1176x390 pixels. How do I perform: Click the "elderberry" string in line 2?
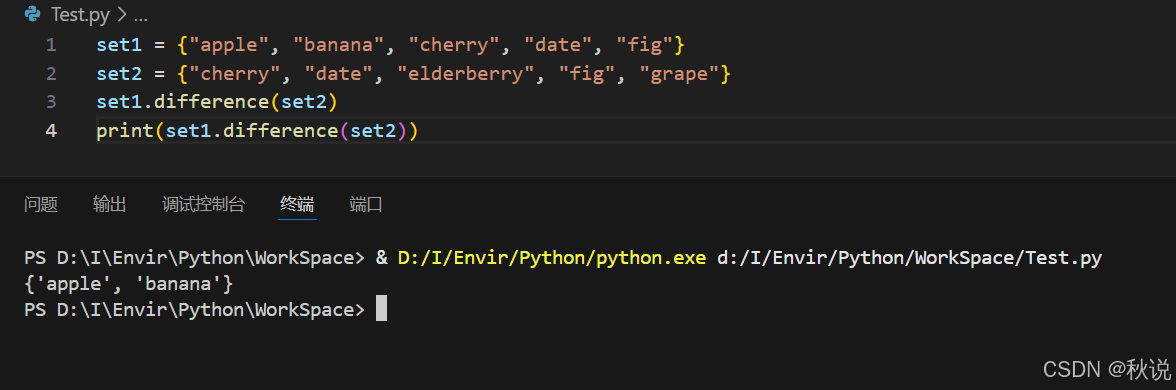coord(466,74)
